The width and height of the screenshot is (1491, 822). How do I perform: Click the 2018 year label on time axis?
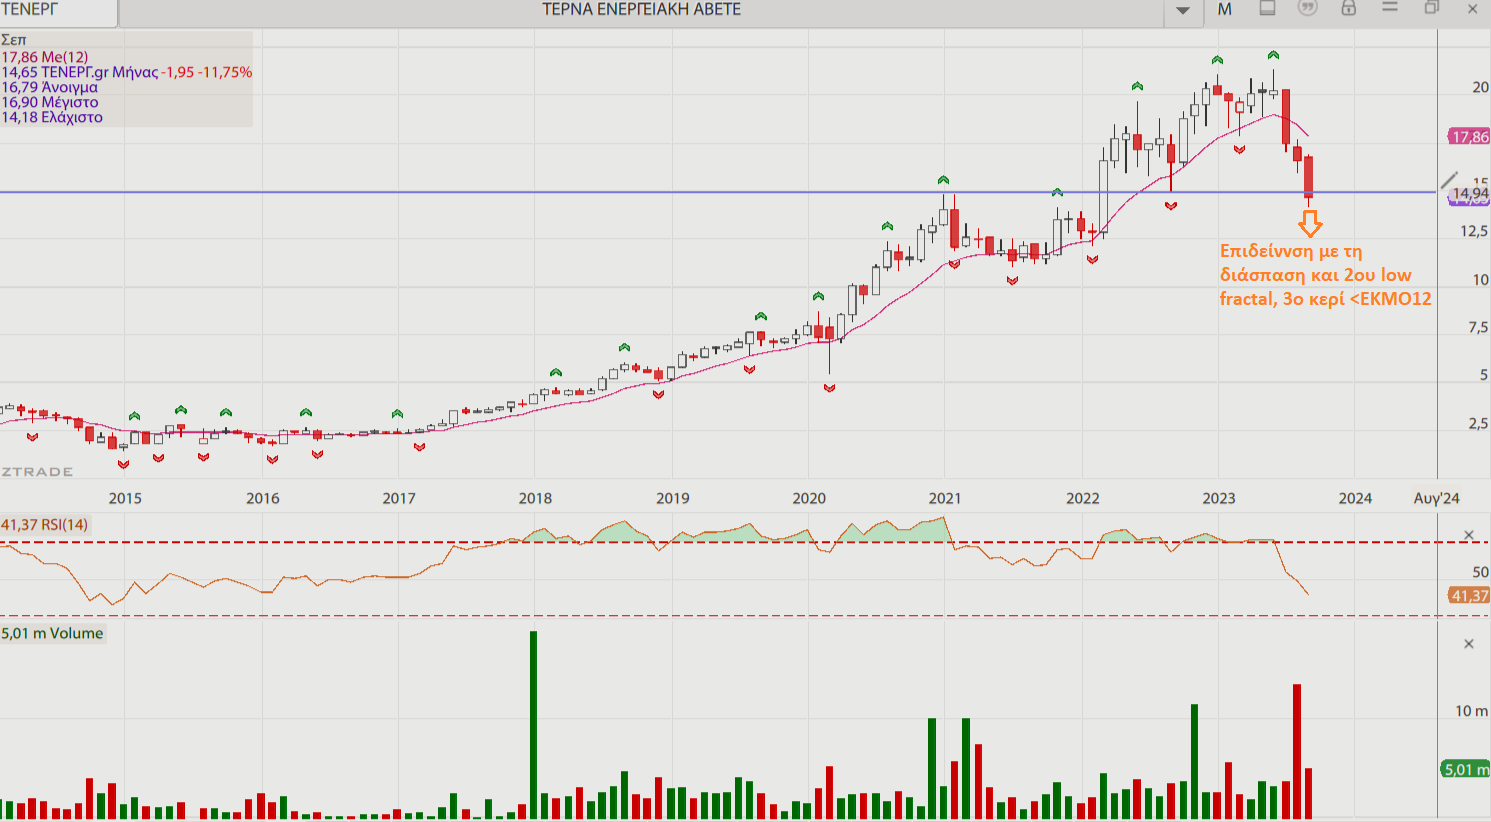coord(535,498)
